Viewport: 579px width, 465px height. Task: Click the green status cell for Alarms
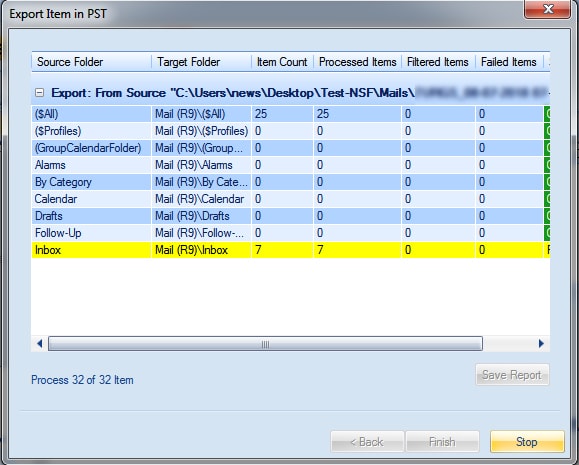547,165
